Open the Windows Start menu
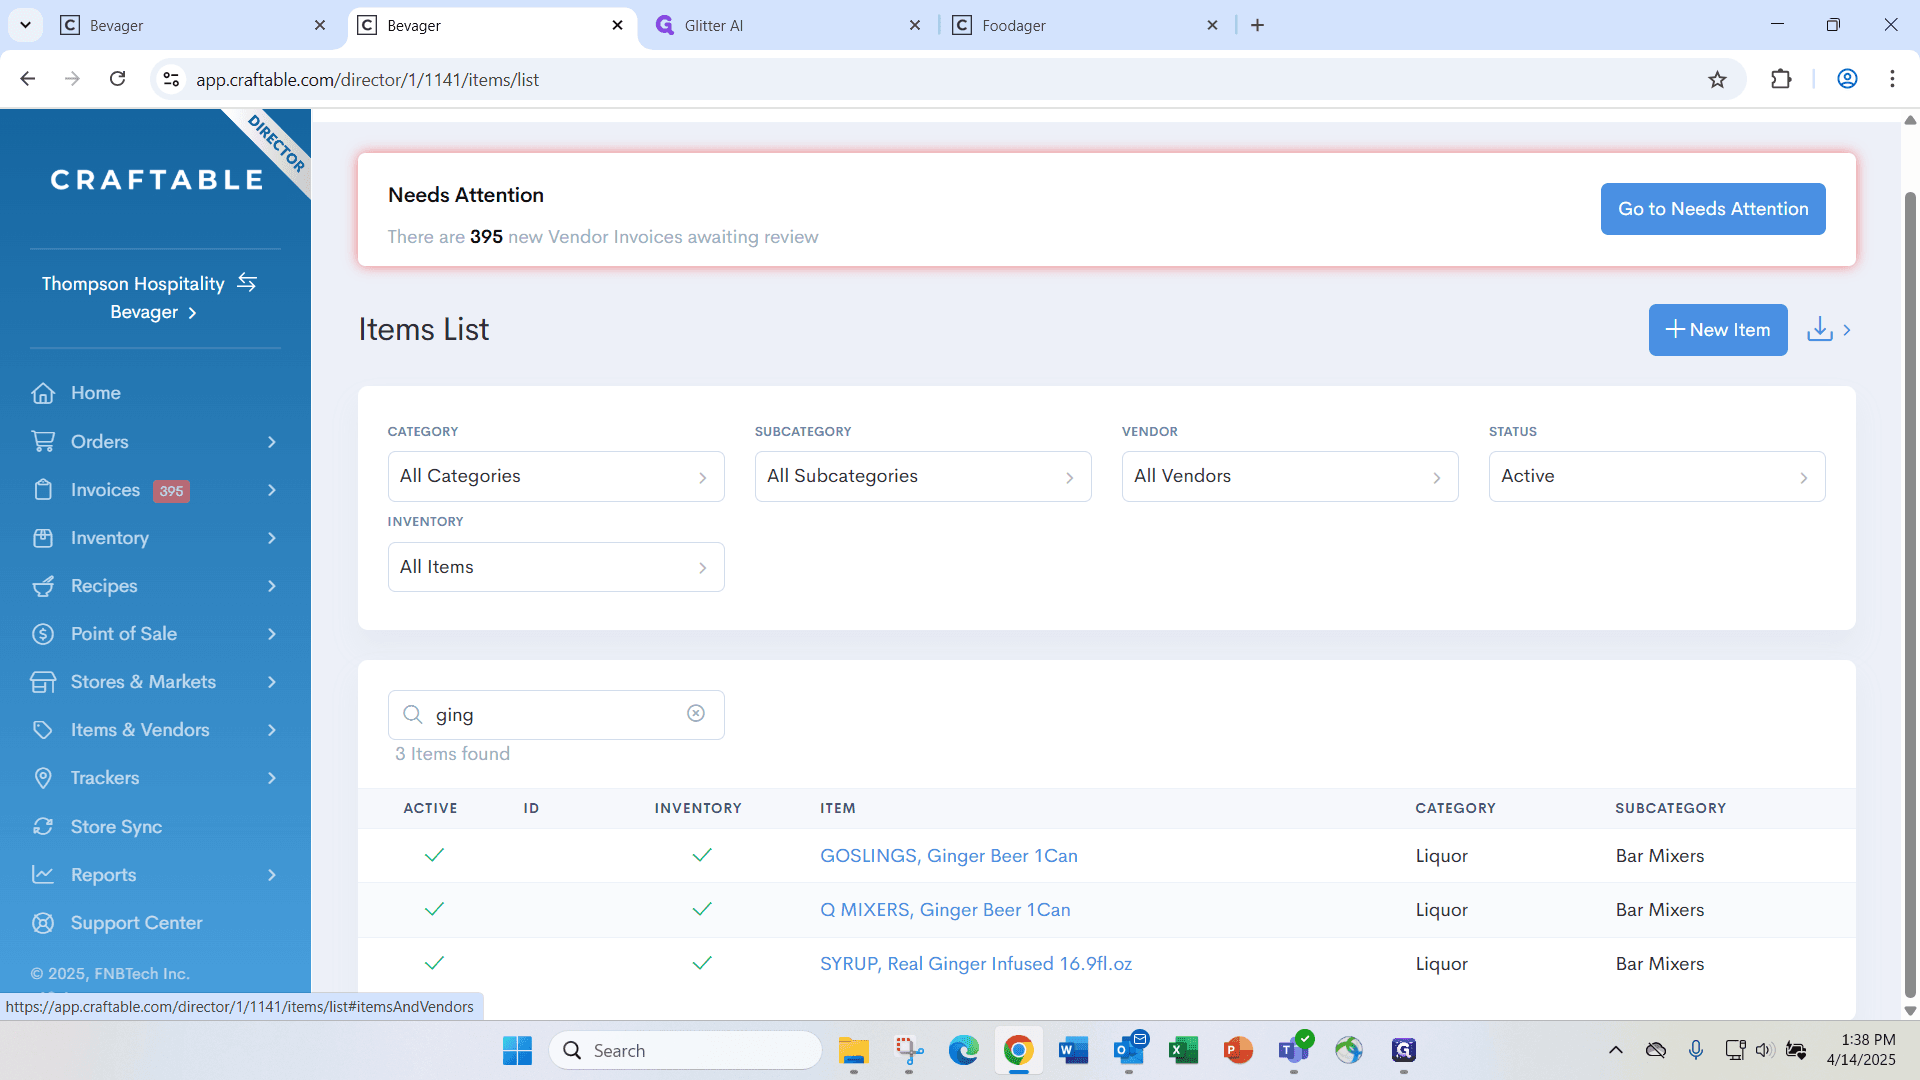The height and width of the screenshot is (1080, 1920). [517, 1050]
